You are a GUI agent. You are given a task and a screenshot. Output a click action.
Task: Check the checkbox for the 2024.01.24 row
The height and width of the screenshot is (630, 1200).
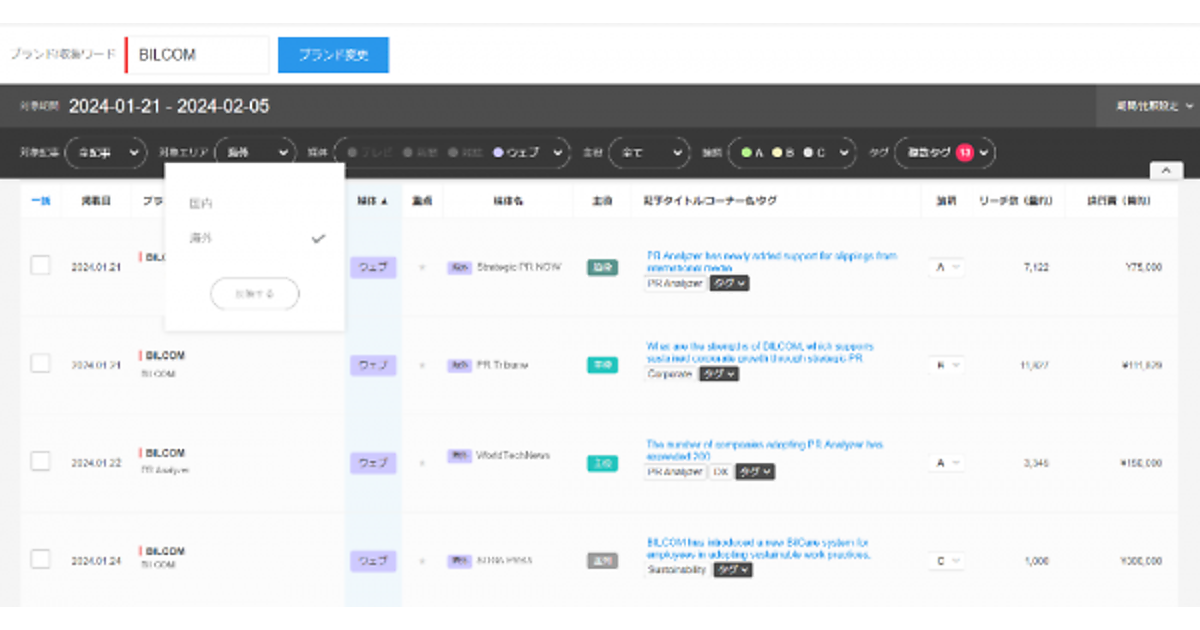click(41, 559)
